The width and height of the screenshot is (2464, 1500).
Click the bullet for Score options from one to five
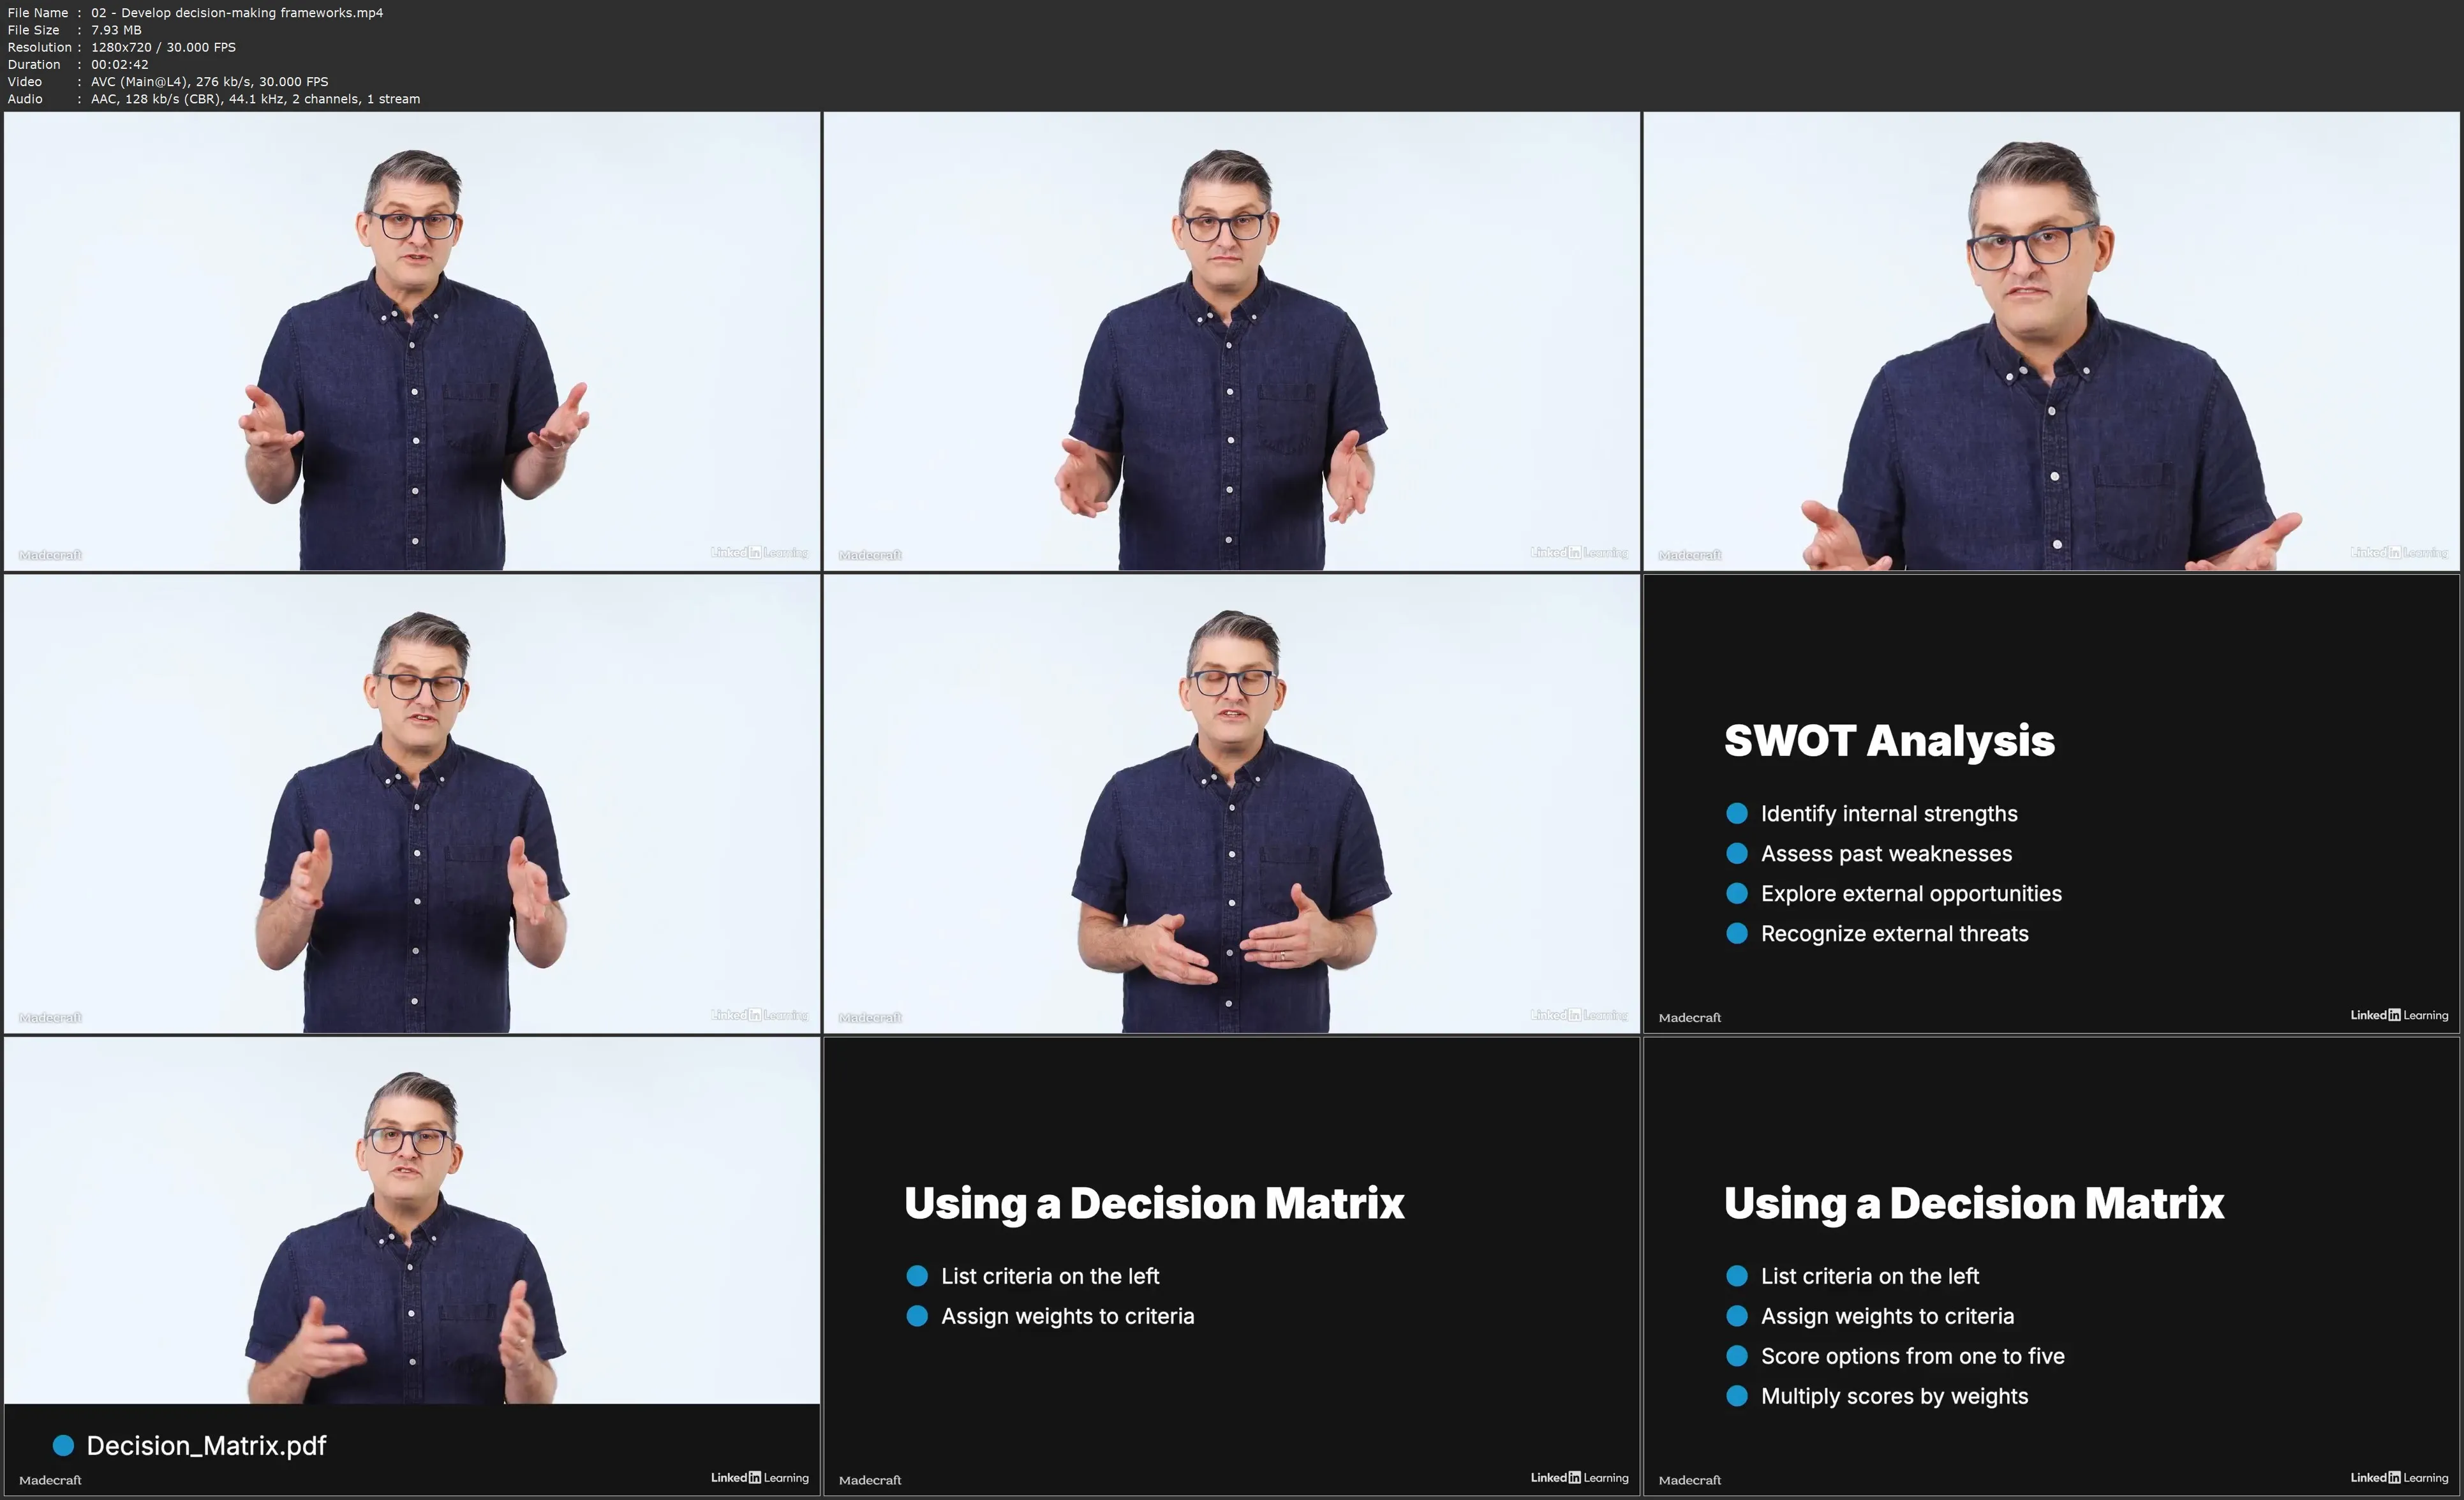tap(1737, 1356)
